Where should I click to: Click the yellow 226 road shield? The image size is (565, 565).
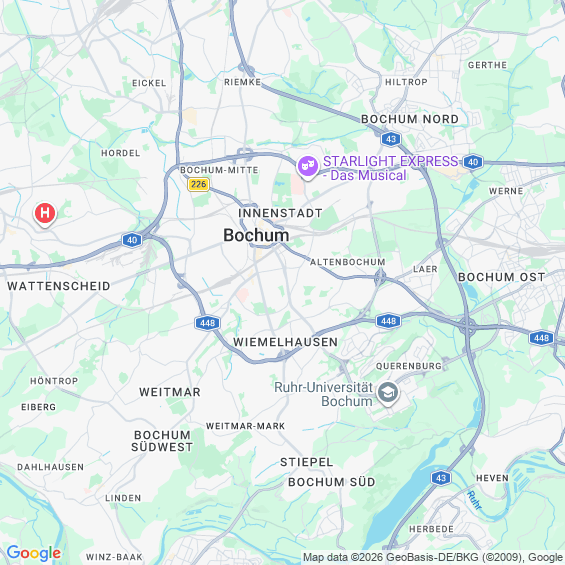[199, 184]
